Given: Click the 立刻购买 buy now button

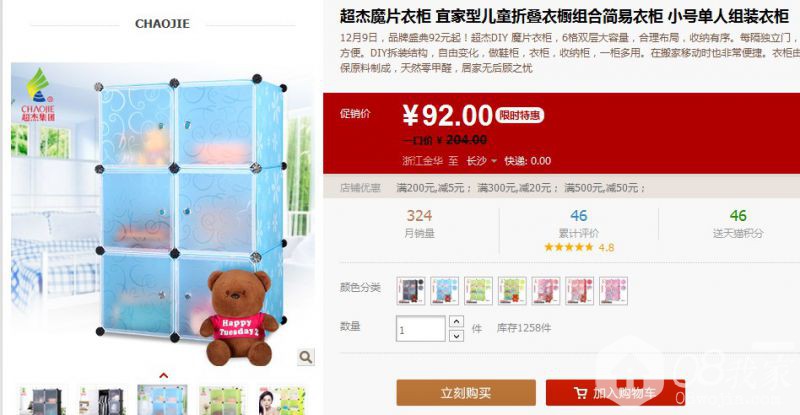Looking at the screenshot, I should 466,393.
